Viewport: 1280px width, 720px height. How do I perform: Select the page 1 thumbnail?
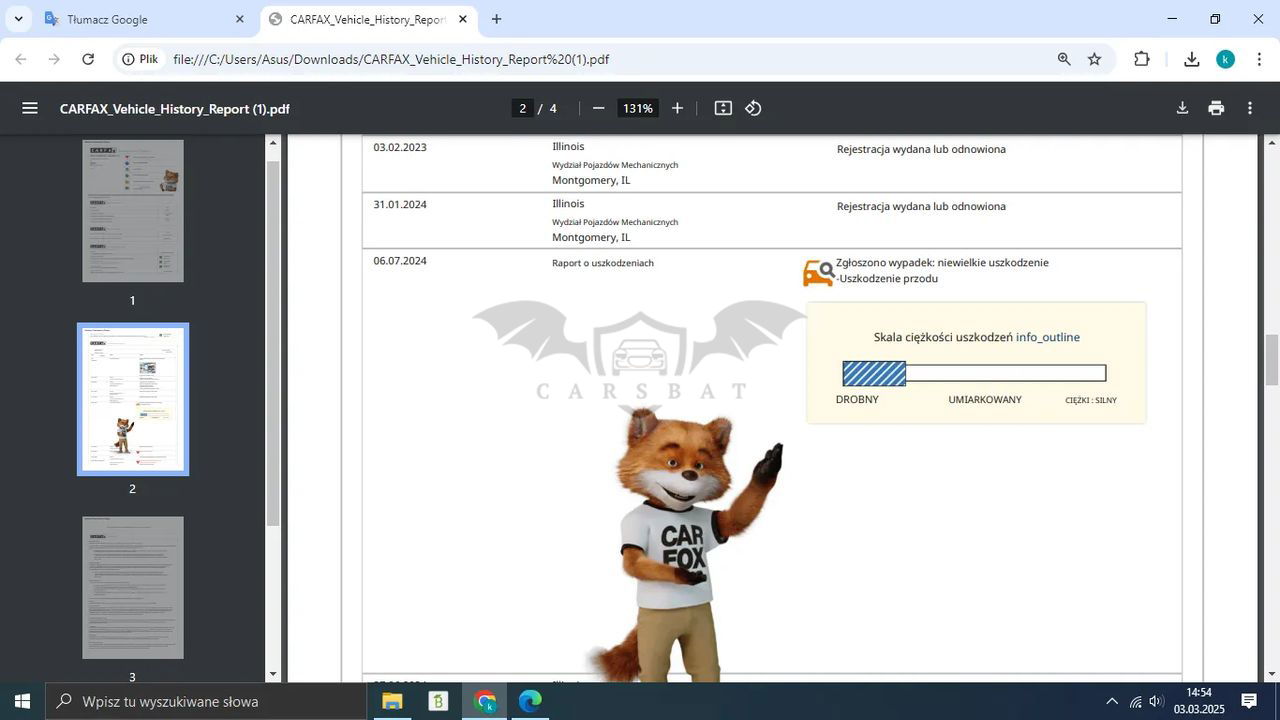point(132,211)
